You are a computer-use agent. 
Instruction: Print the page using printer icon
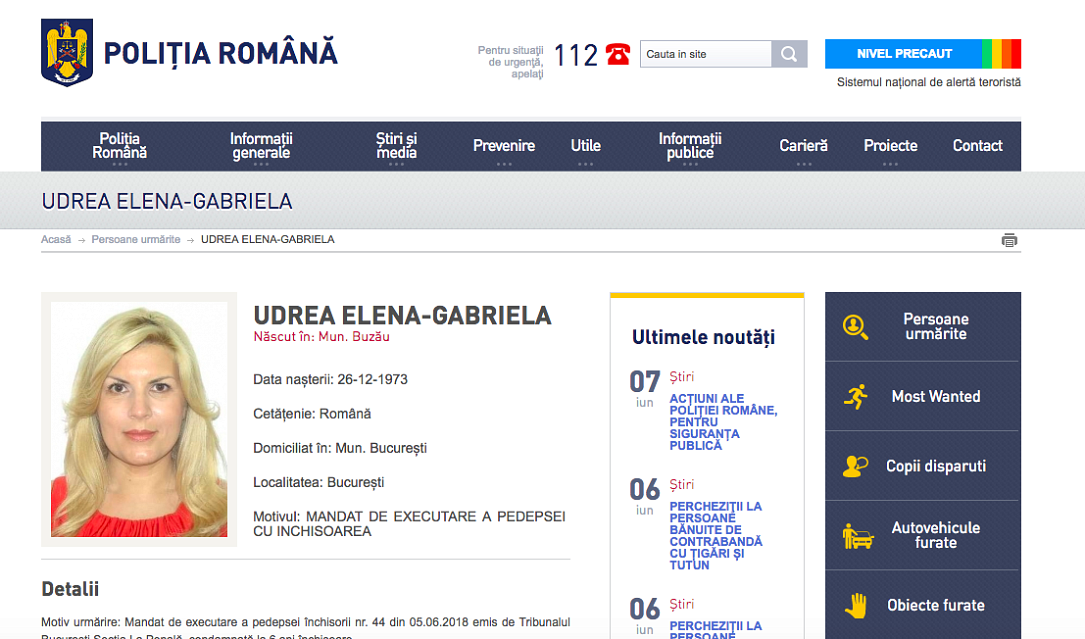[x=1010, y=240]
